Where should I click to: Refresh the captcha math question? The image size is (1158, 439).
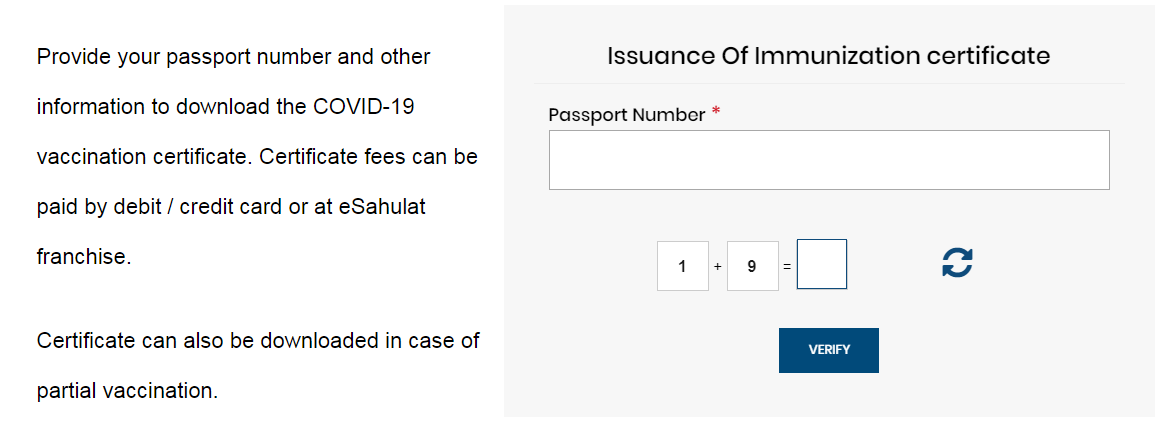pyautogui.click(x=957, y=262)
